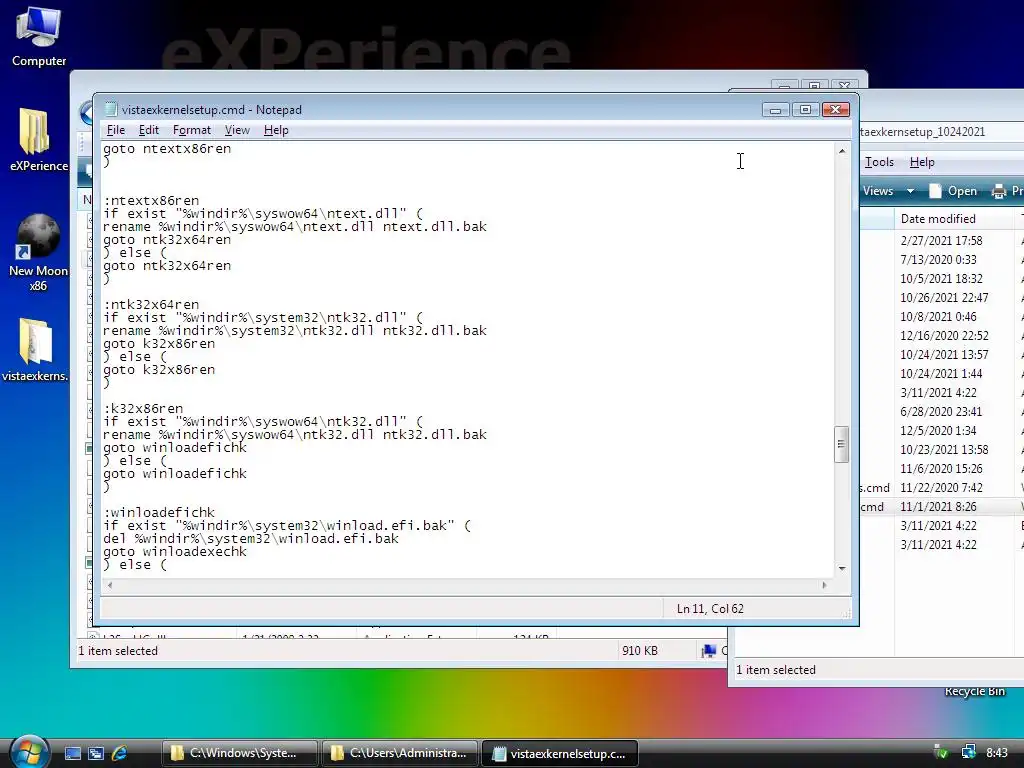The image size is (1024, 768).
Task: Select the row dated 11/22/2020 7:42
Action: pyautogui.click(x=941, y=487)
